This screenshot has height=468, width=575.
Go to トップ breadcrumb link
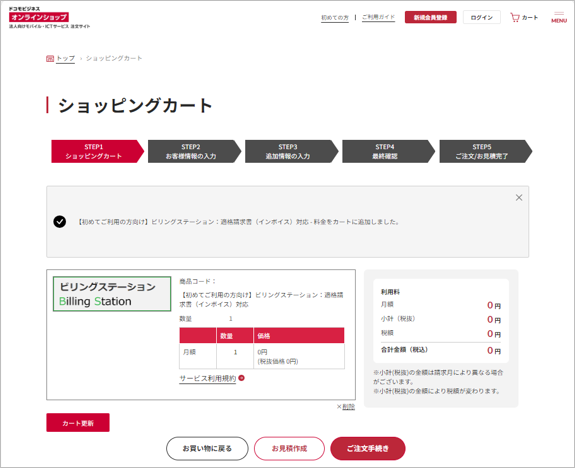65,59
